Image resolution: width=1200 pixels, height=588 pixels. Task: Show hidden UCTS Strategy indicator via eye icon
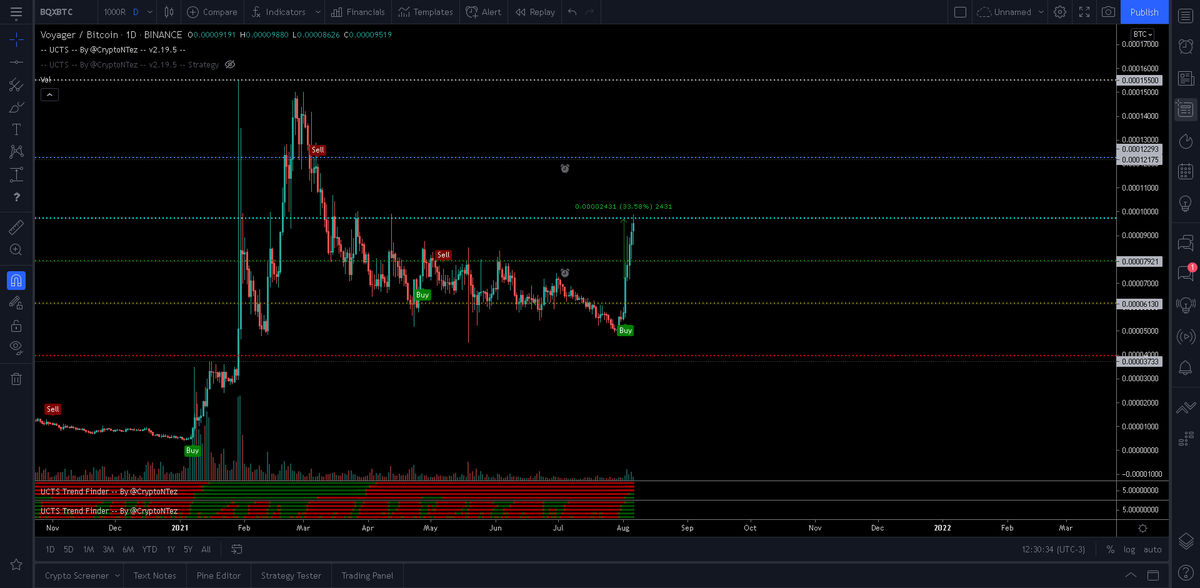230,64
